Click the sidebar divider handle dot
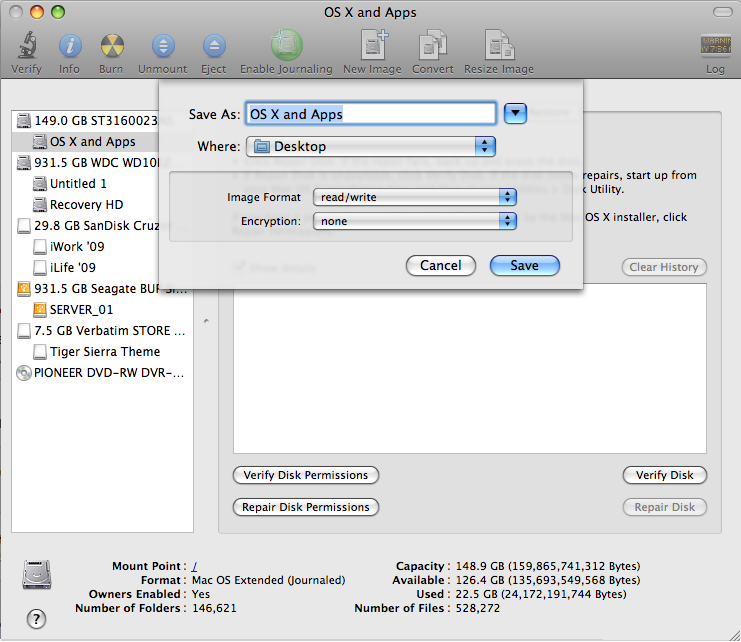 [206, 321]
